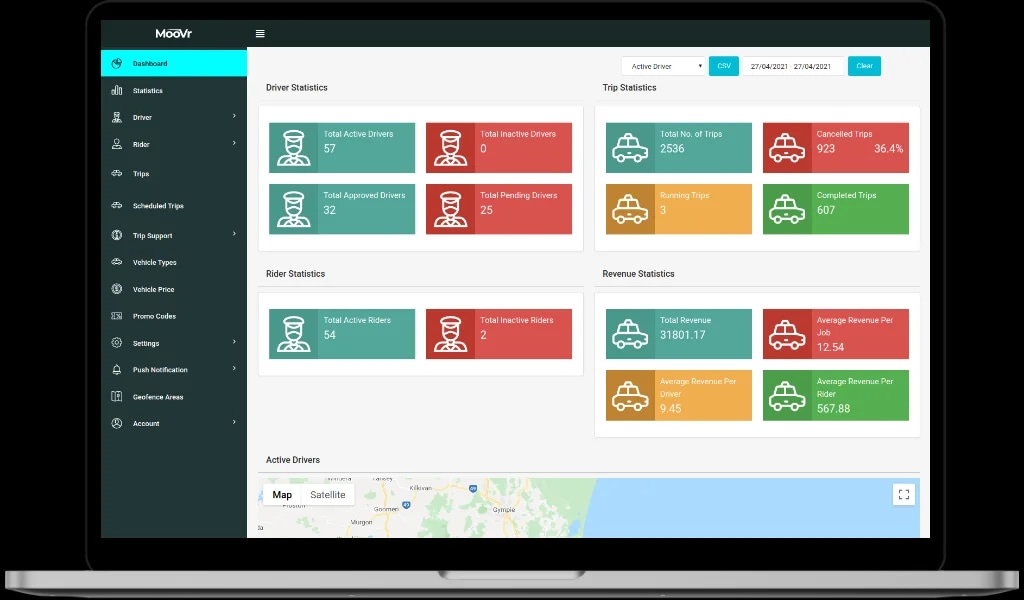Click the Statistics bar chart icon
The height and width of the screenshot is (600, 1024).
[x=117, y=90]
